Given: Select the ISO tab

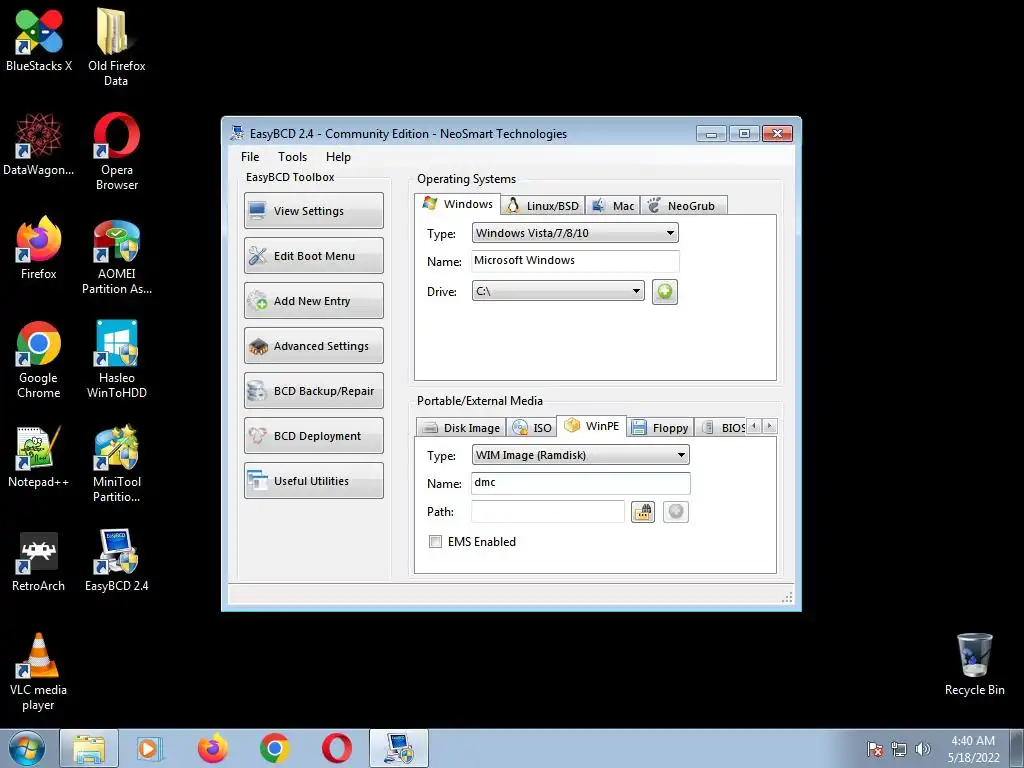Looking at the screenshot, I should click(x=532, y=428).
